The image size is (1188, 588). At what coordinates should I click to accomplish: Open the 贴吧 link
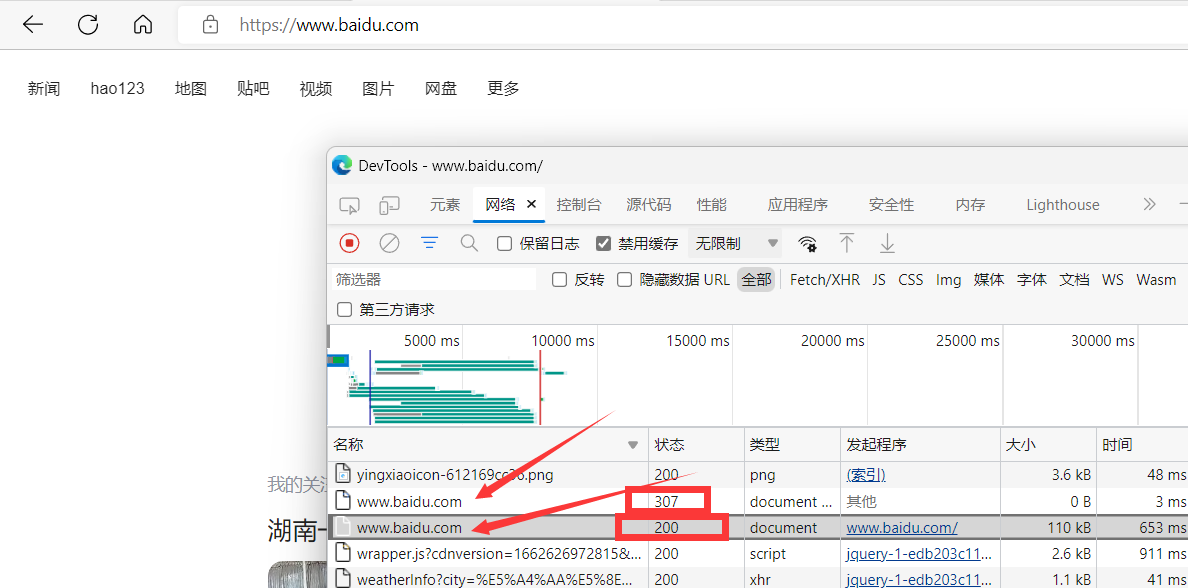253,89
